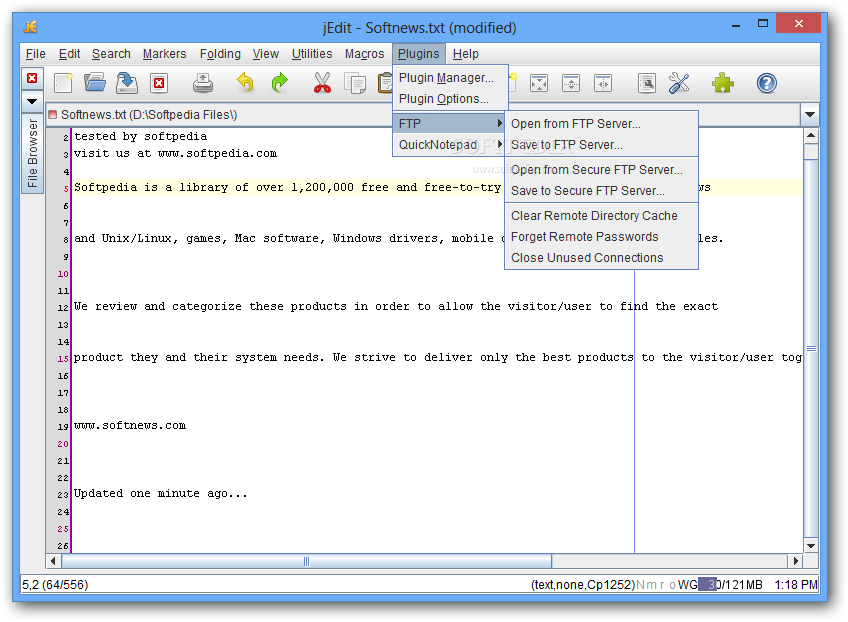The width and height of the screenshot is (848, 622).
Task: Click the Split Horizontally toolbar icon
Action: coord(571,83)
